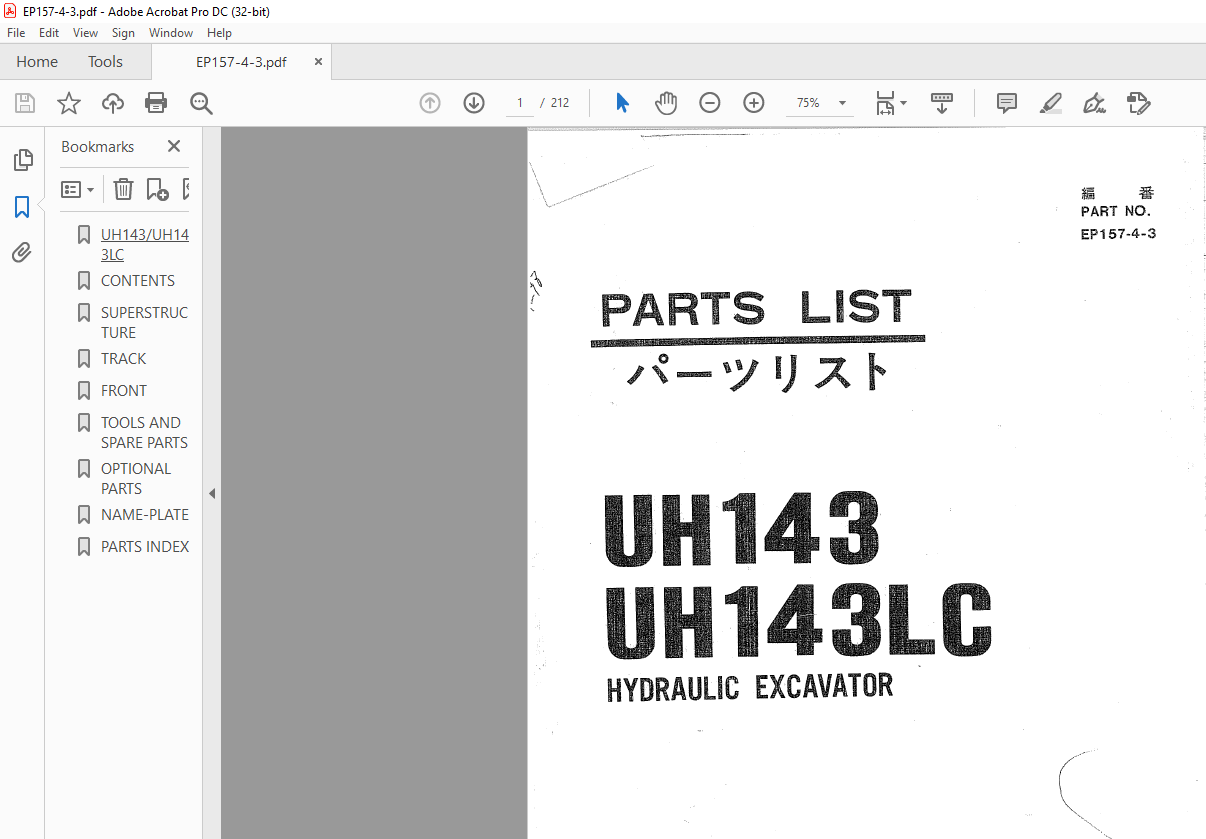Open the Find text magnifier tool
The image size is (1206, 839).
click(x=201, y=103)
